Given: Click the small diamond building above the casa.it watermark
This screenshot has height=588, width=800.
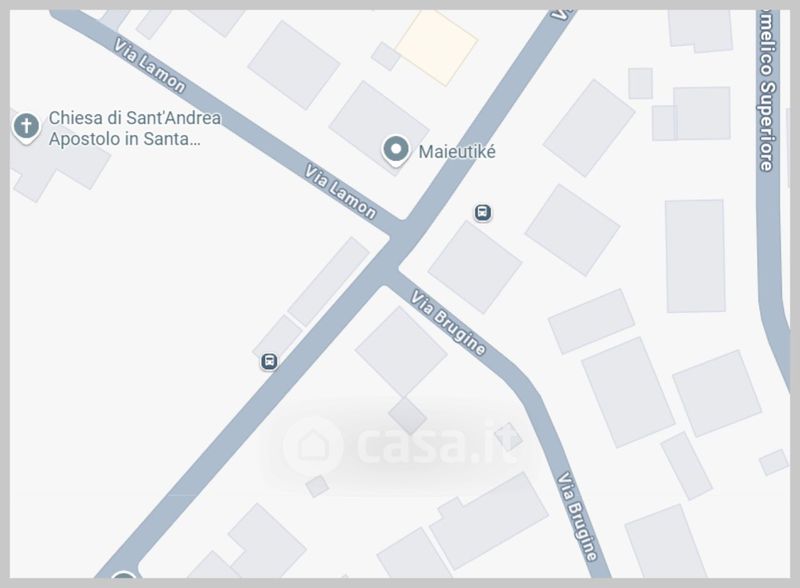Looking at the screenshot, I should point(408,415).
